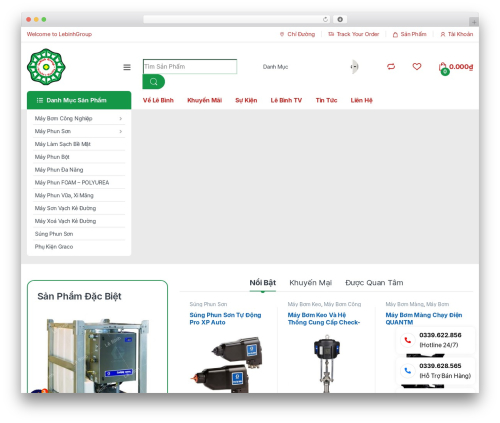Open the Về Lê Bình menu
The height and width of the screenshot is (423, 500).
[x=158, y=100]
